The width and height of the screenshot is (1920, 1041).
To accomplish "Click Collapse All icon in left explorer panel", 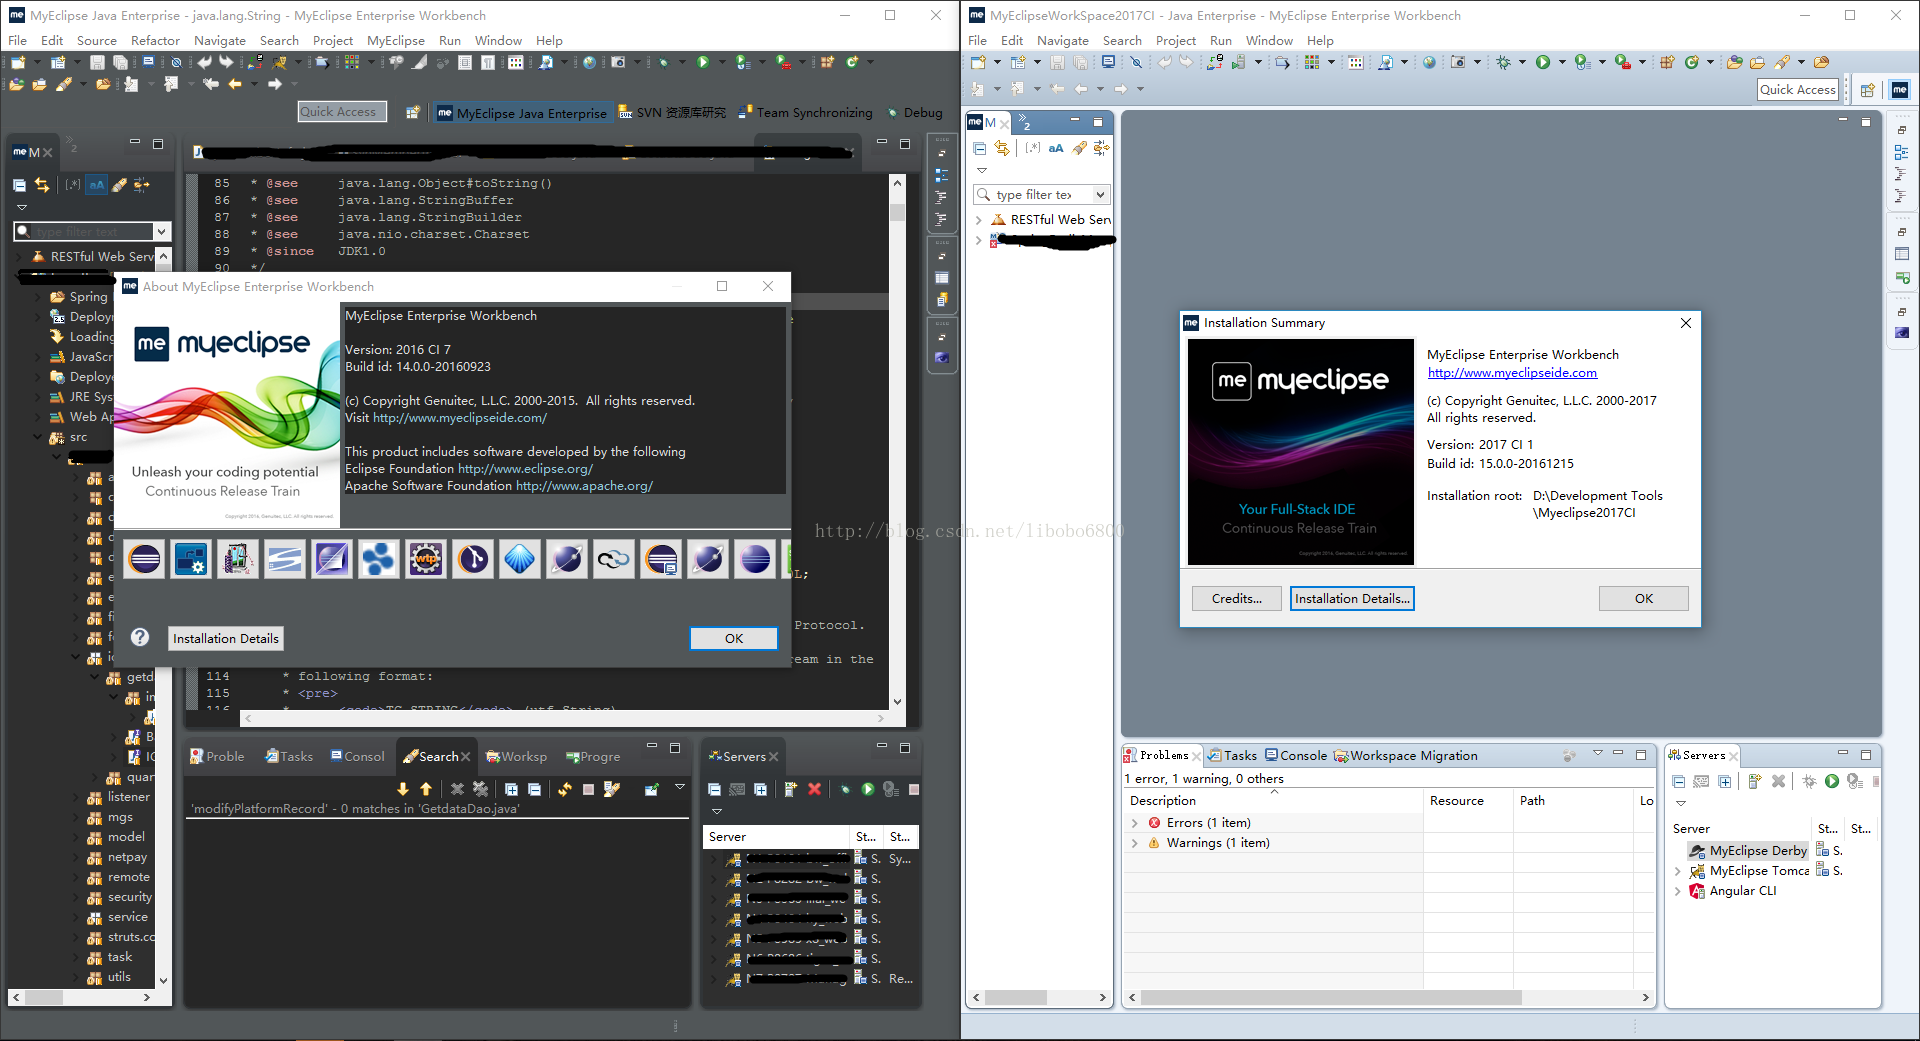I will (19, 185).
